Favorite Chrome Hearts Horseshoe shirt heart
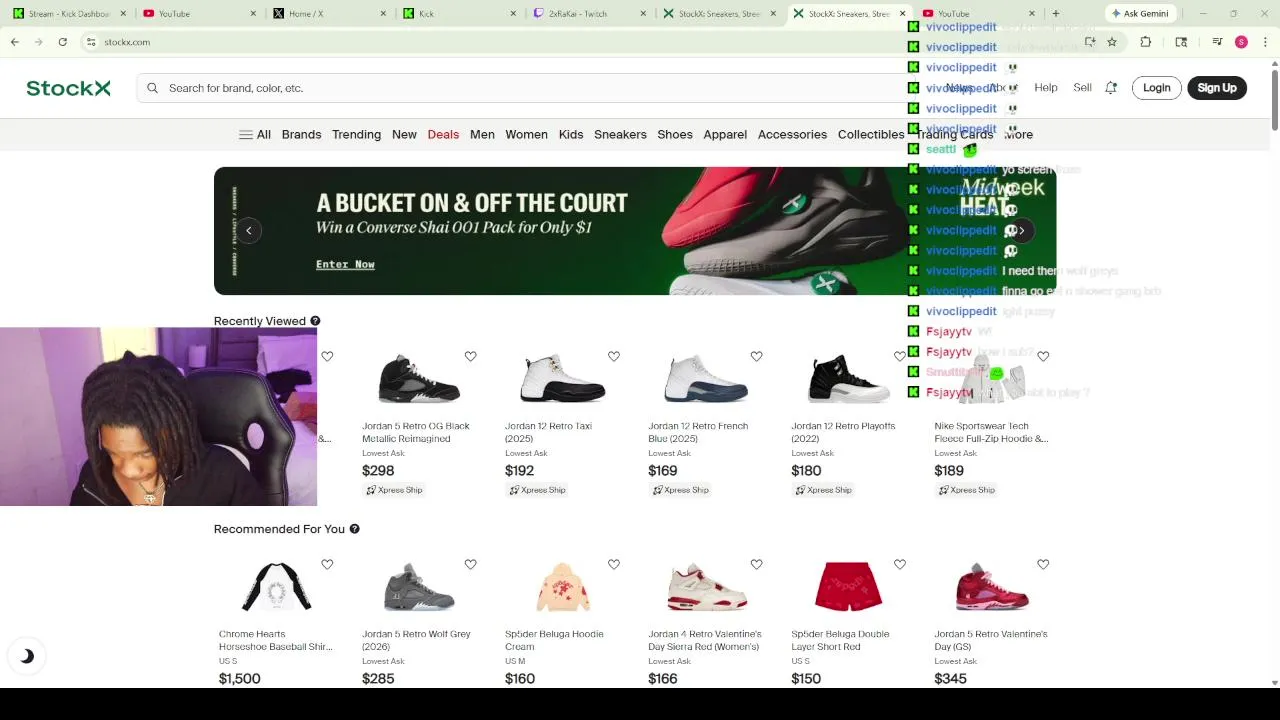Screen dimensions: 1280x720 [x=327, y=564]
